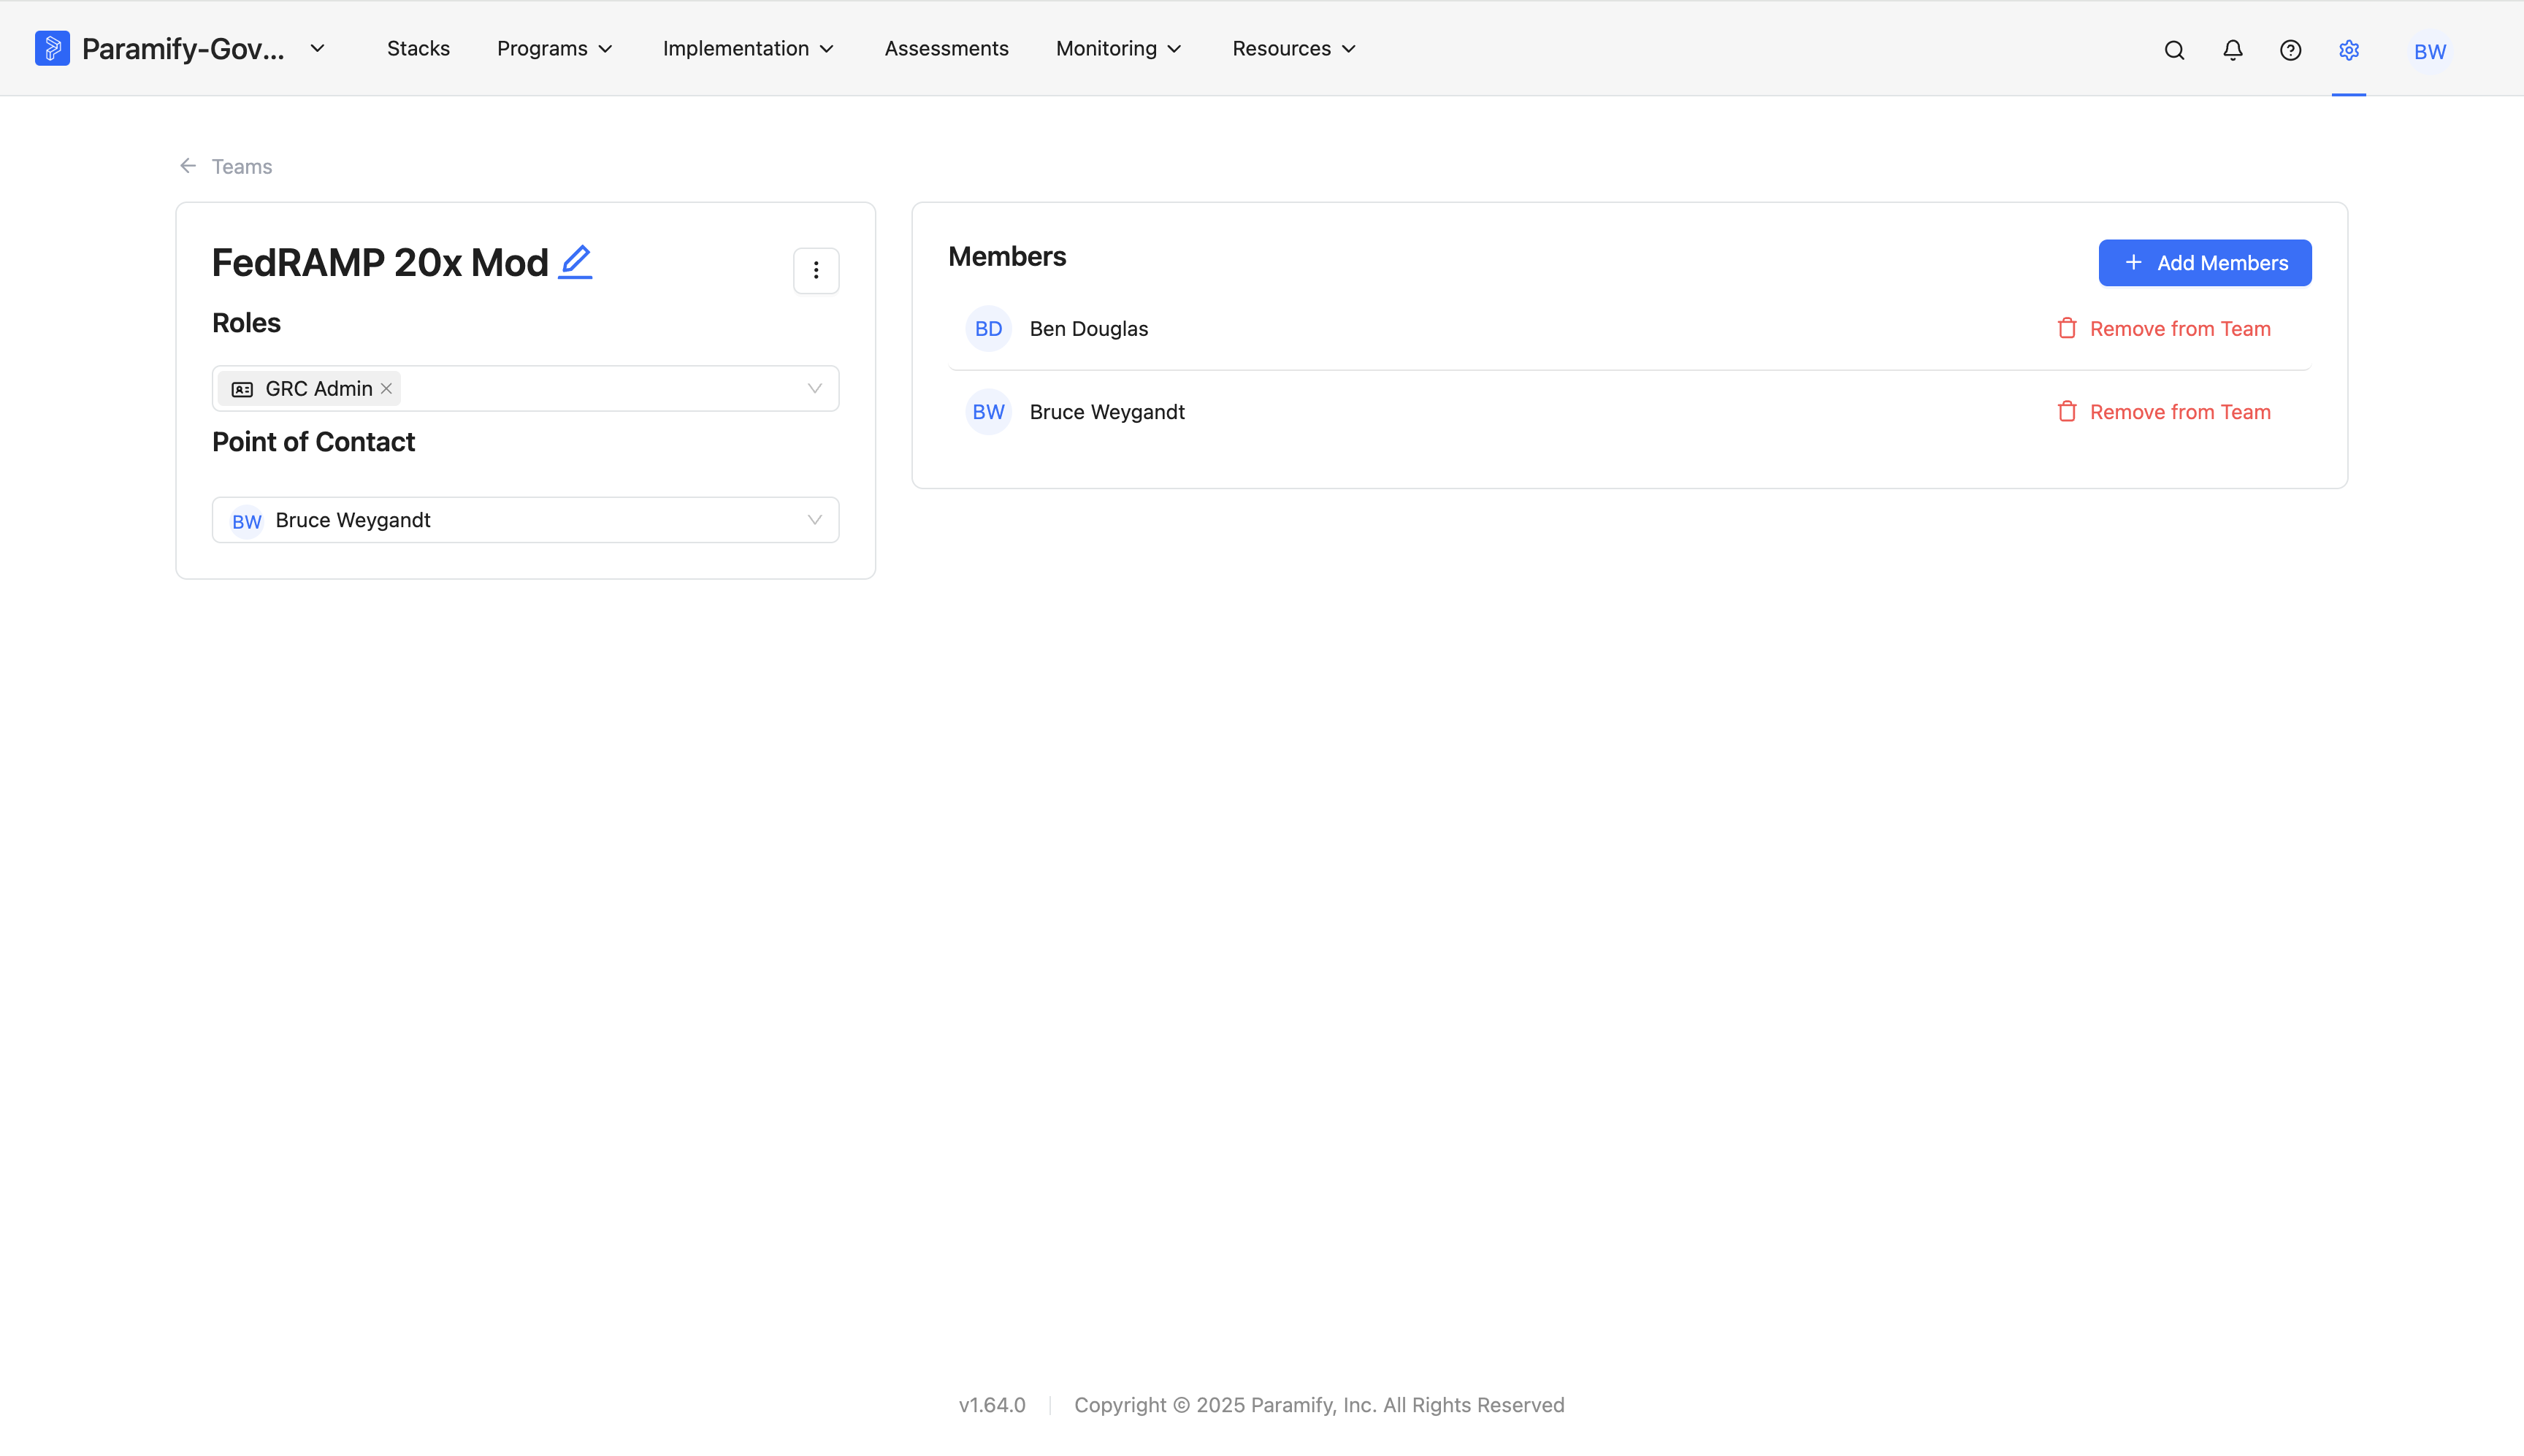Viewport: 2524px width, 1456px height.
Task: Open the BW user avatar menu
Action: point(2429,51)
